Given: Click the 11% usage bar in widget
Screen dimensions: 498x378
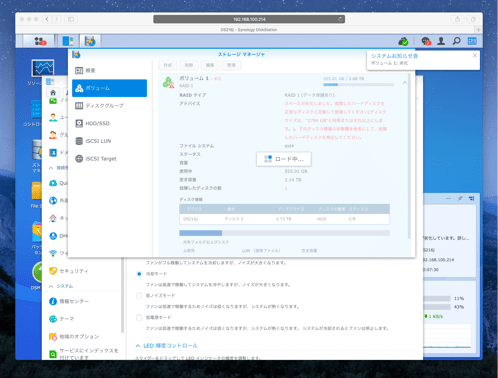Looking at the screenshot, I should (437, 298).
